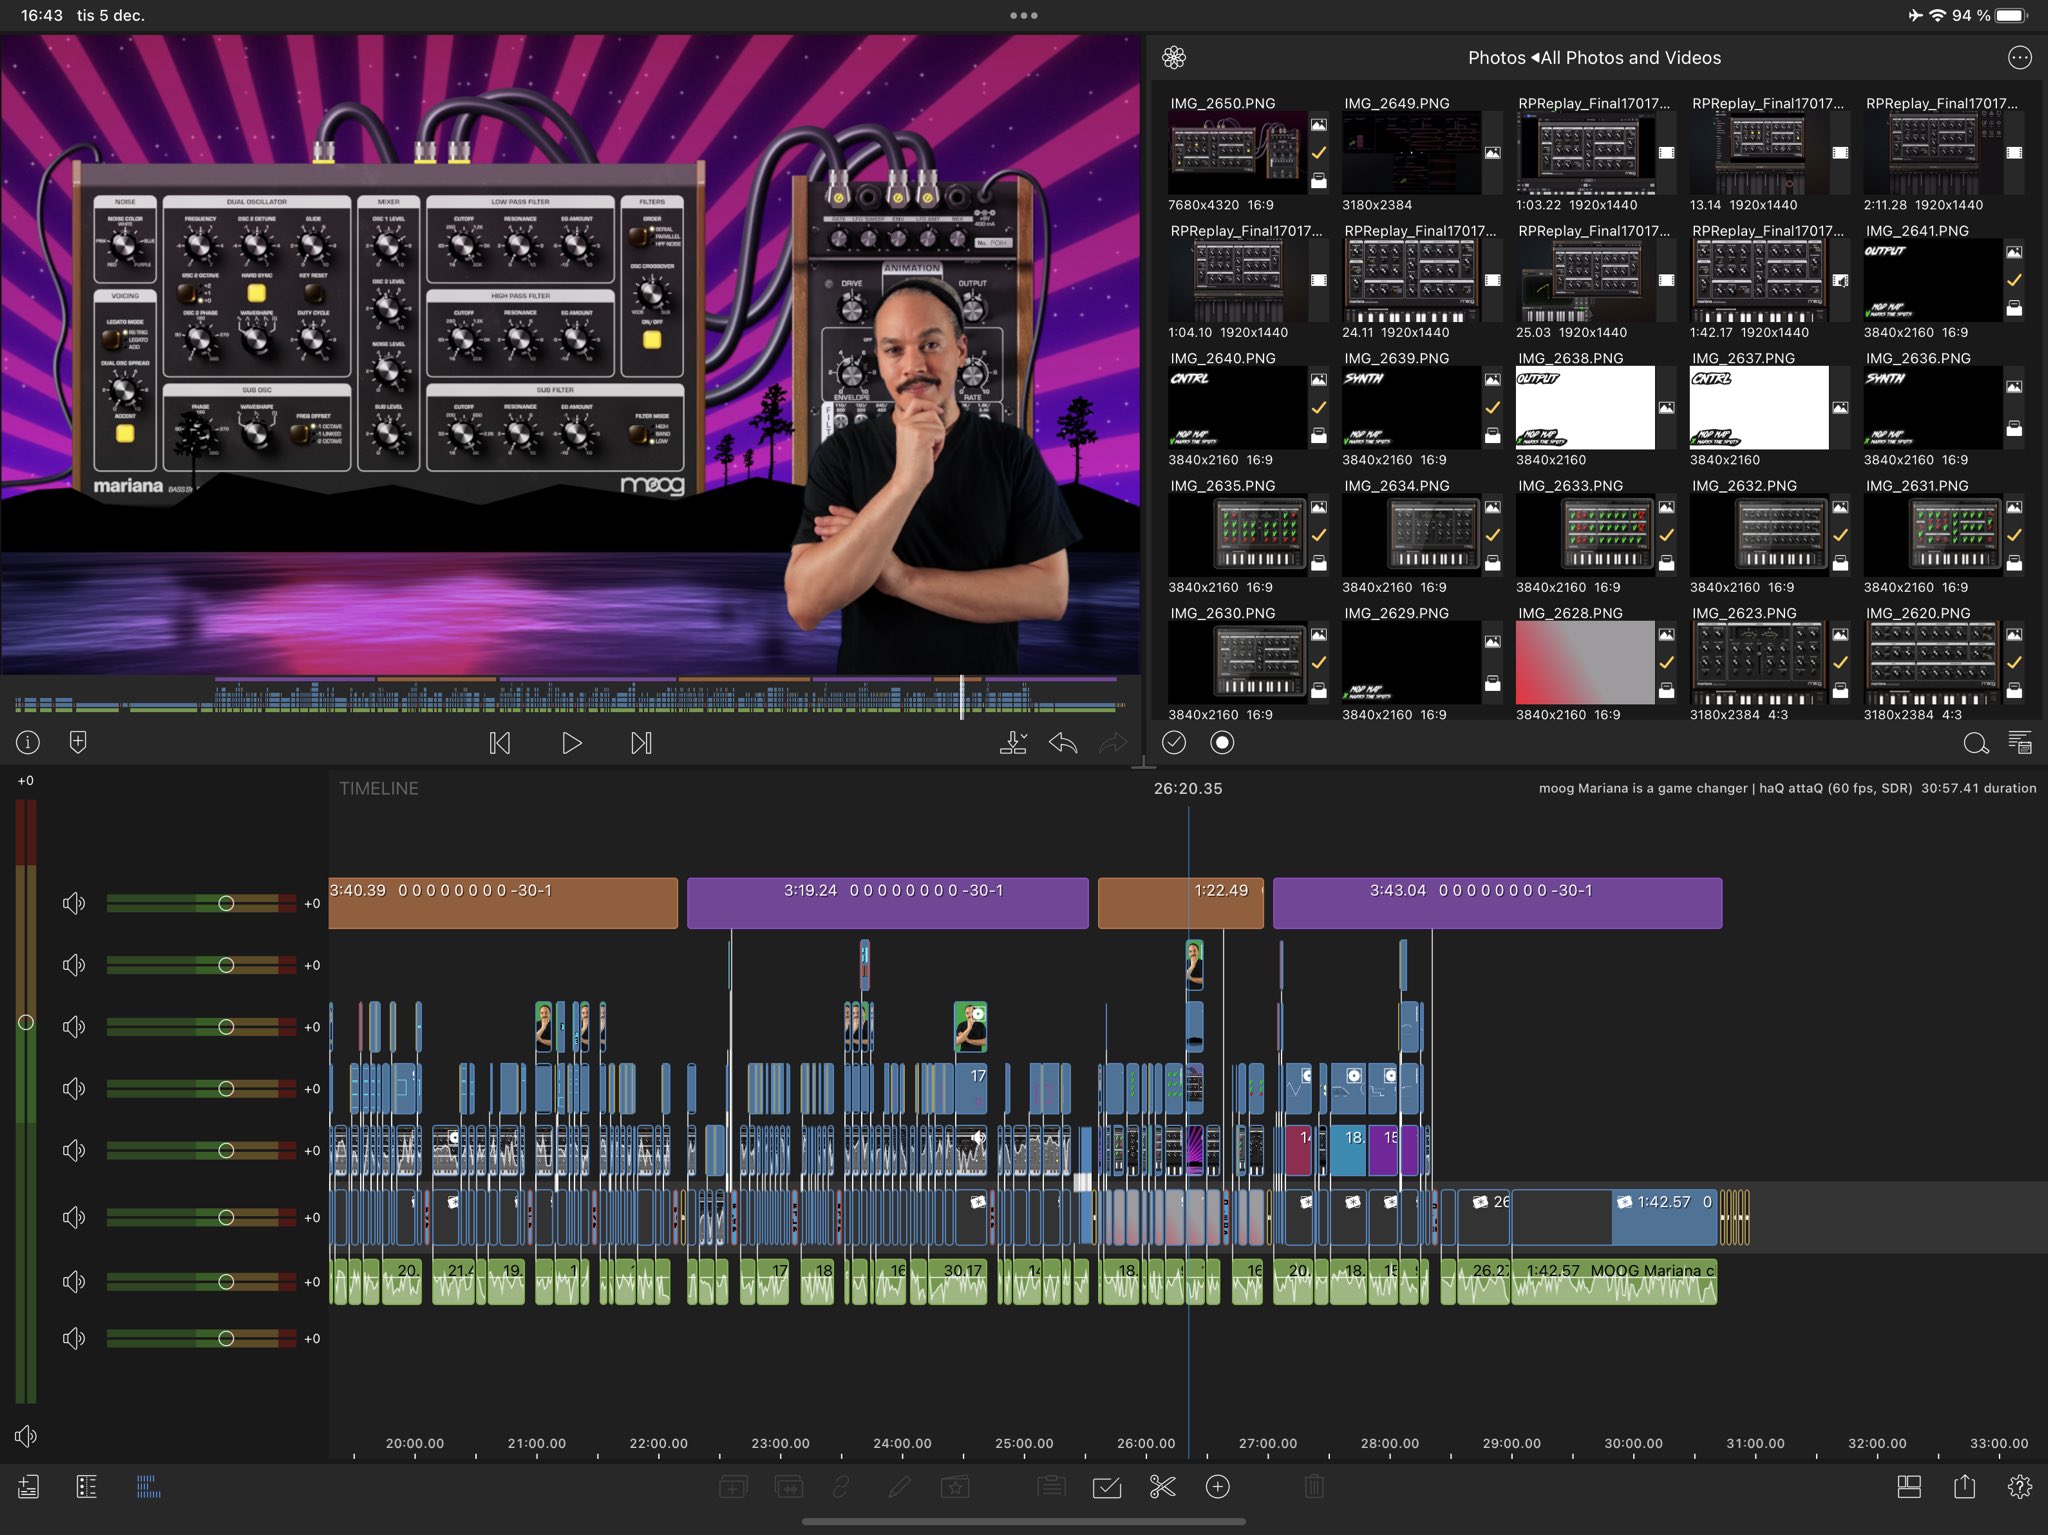This screenshot has width=2048, height=1535.
Task: Redo the last undone edit
Action: click(x=1112, y=742)
